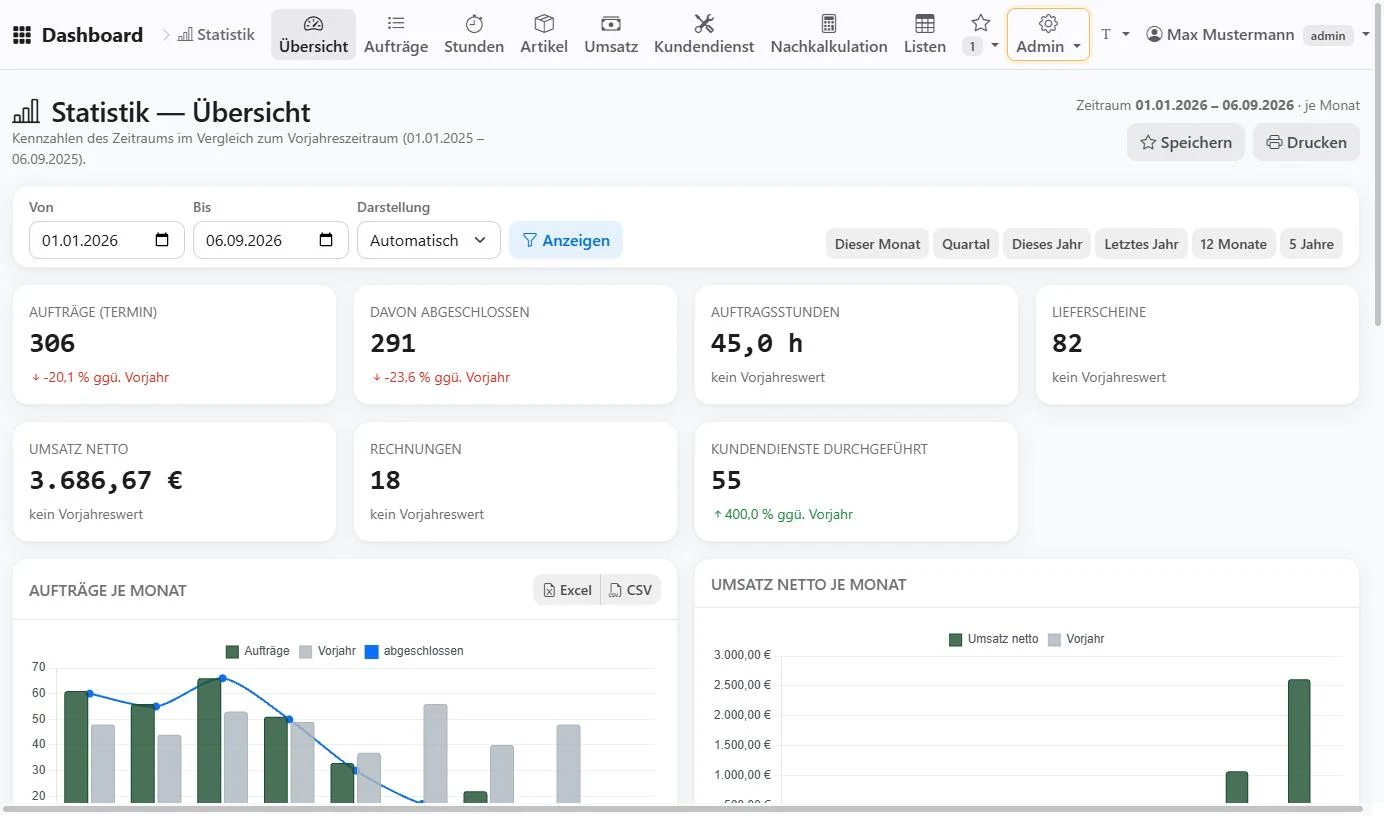Open the Nachkalkulation calculator tab
The image size is (1384, 815).
829,35
